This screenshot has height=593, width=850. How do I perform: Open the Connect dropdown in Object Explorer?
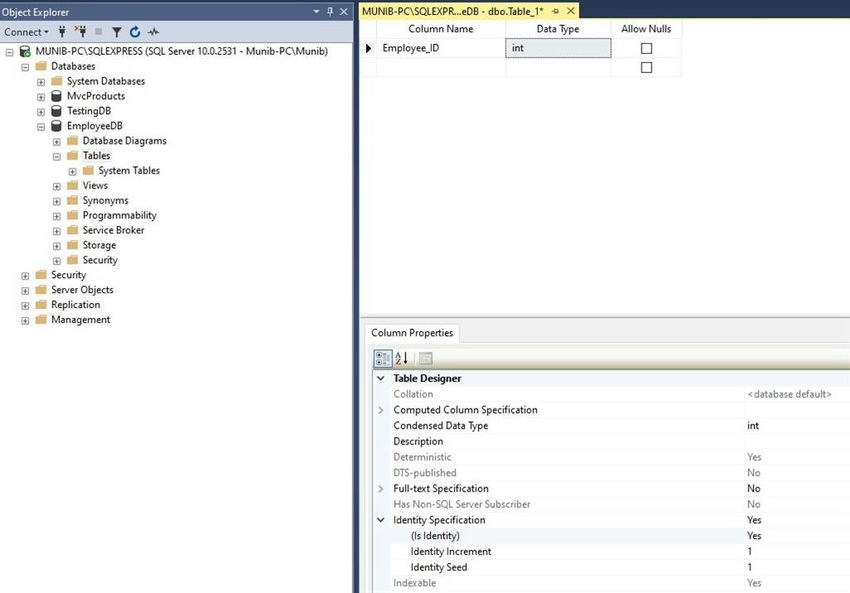point(26,32)
